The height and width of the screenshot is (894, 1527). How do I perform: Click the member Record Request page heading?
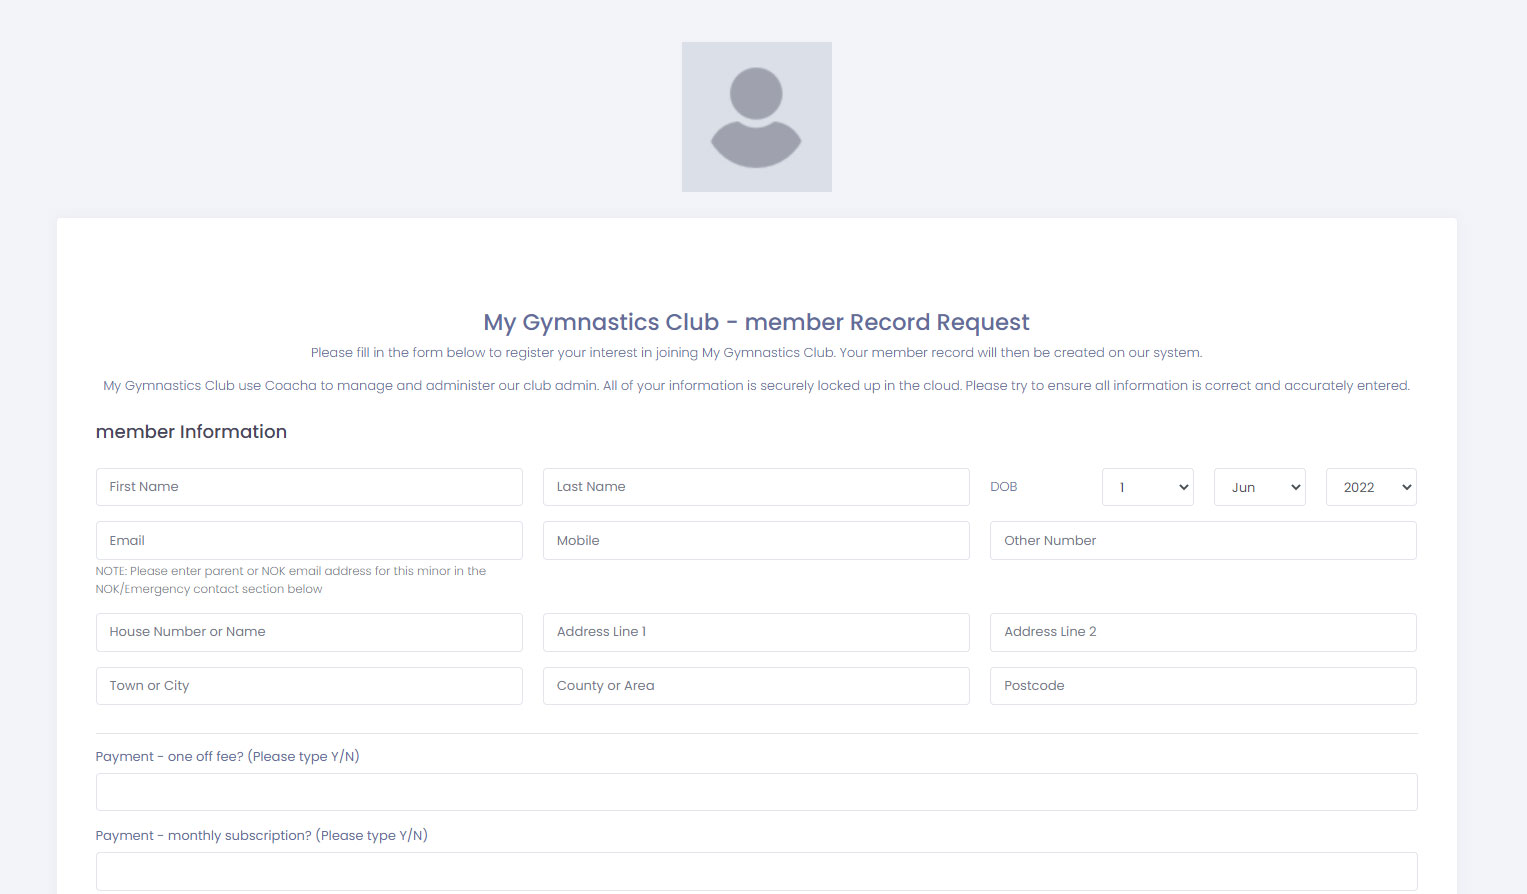(x=756, y=322)
